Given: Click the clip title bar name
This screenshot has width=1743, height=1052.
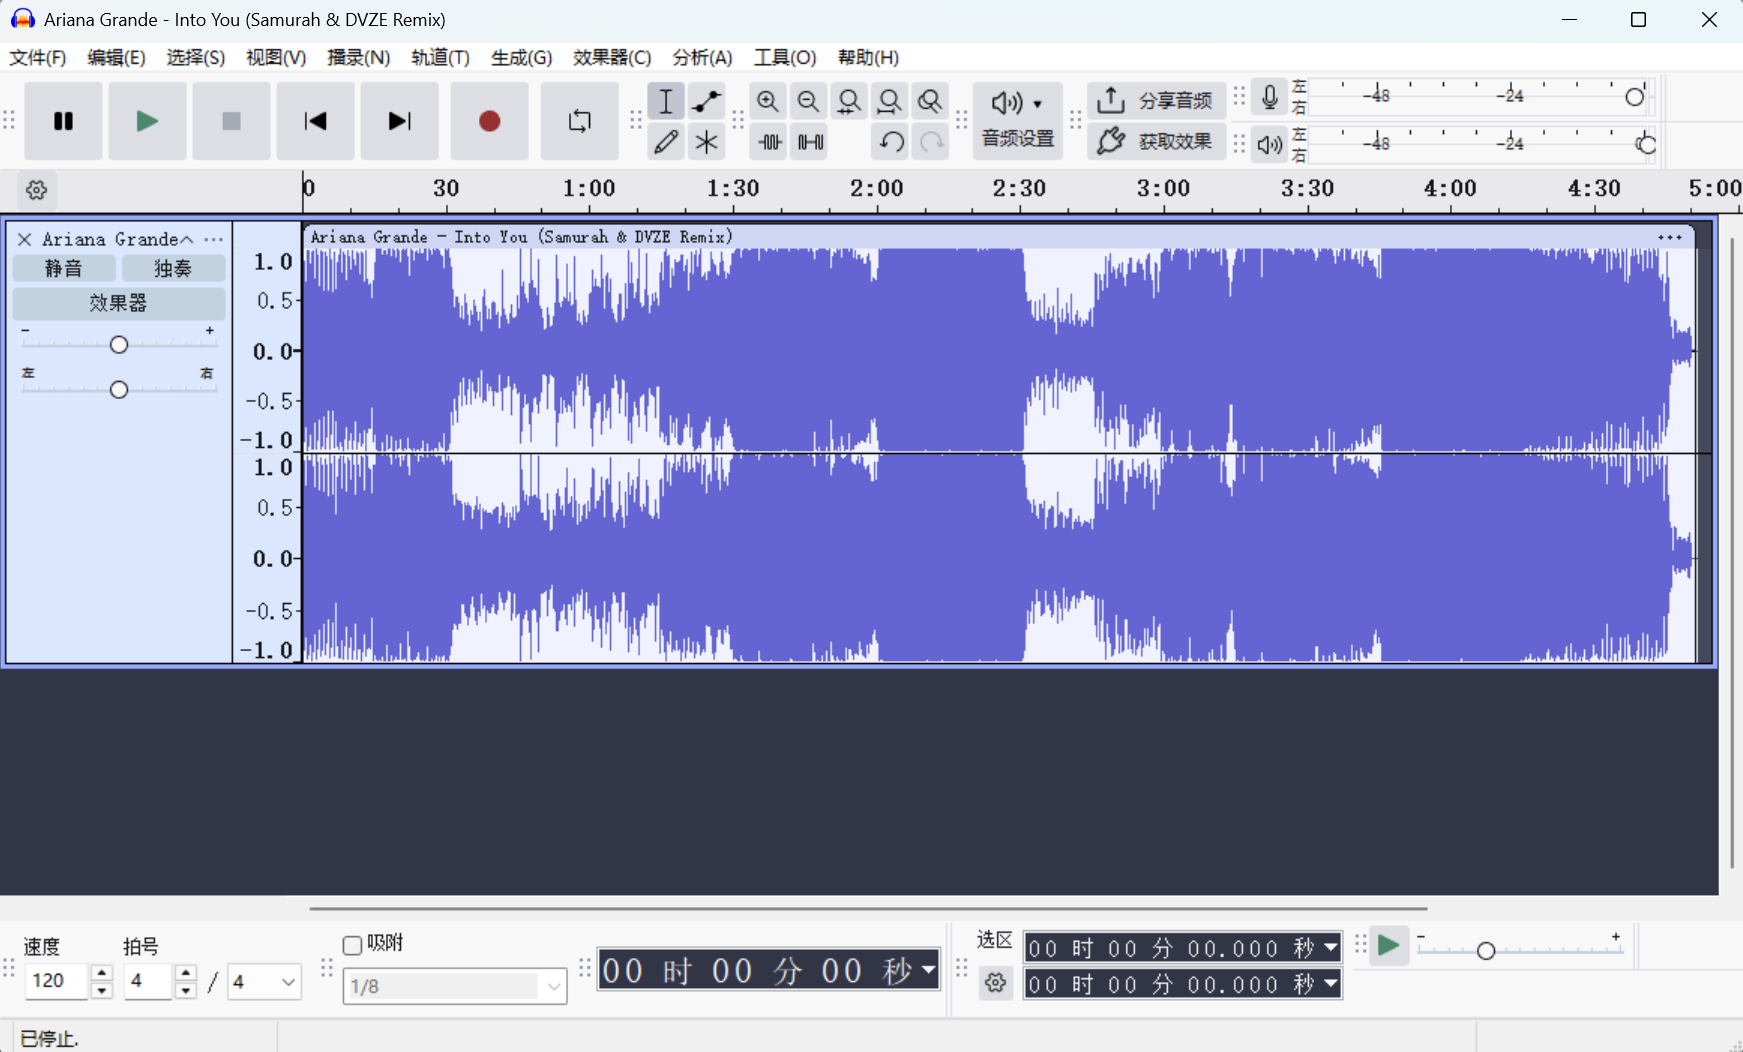Looking at the screenshot, I should 521,237.
